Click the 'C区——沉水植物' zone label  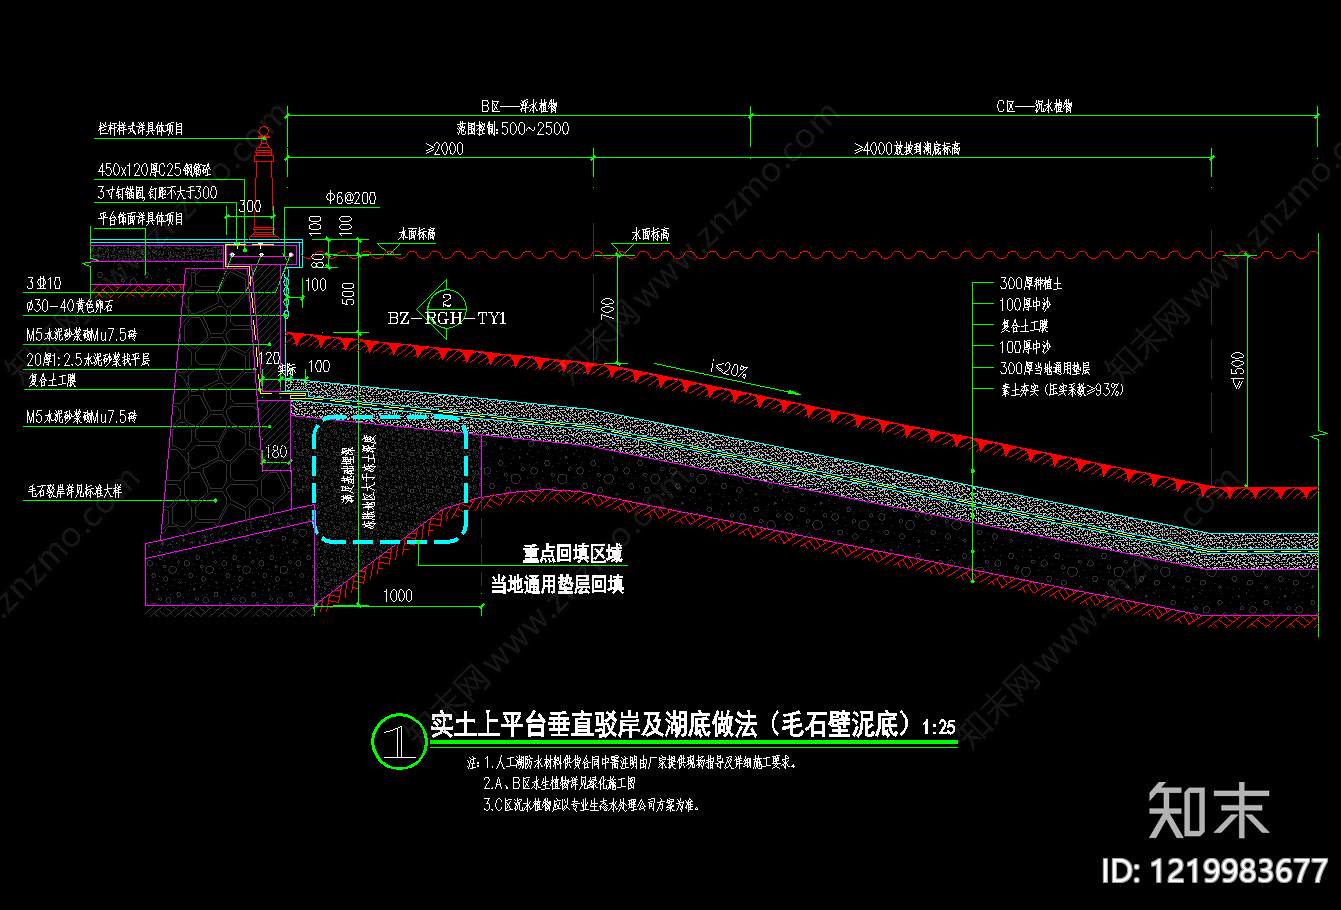[1034, 106]
